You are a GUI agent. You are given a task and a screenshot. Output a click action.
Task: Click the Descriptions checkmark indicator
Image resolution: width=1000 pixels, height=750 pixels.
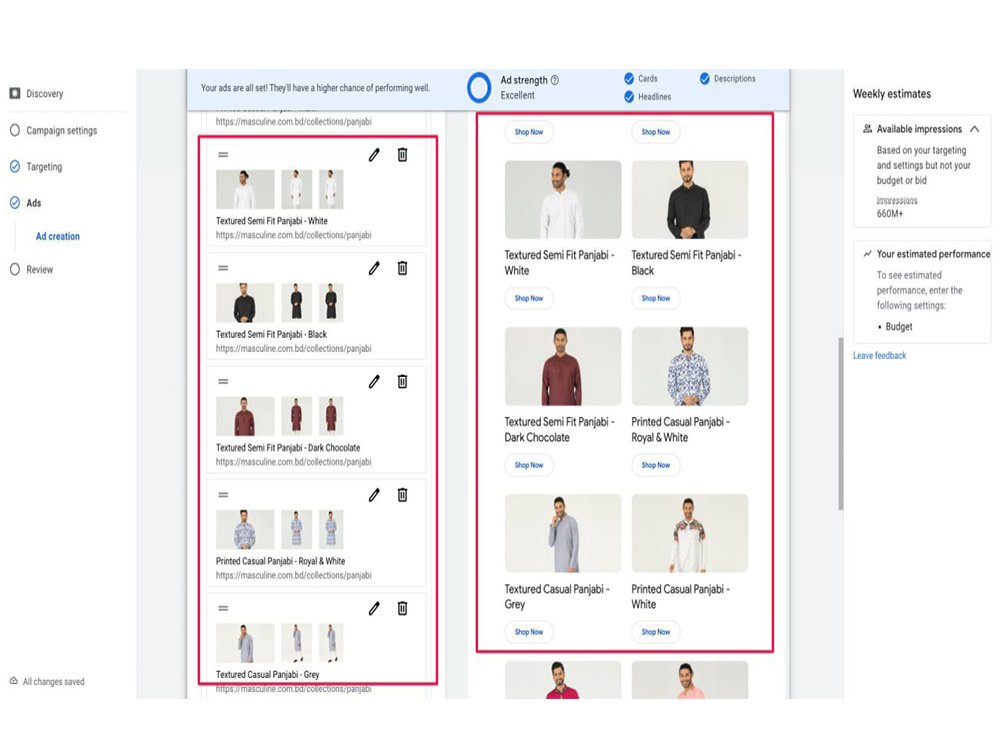(705, 78)
